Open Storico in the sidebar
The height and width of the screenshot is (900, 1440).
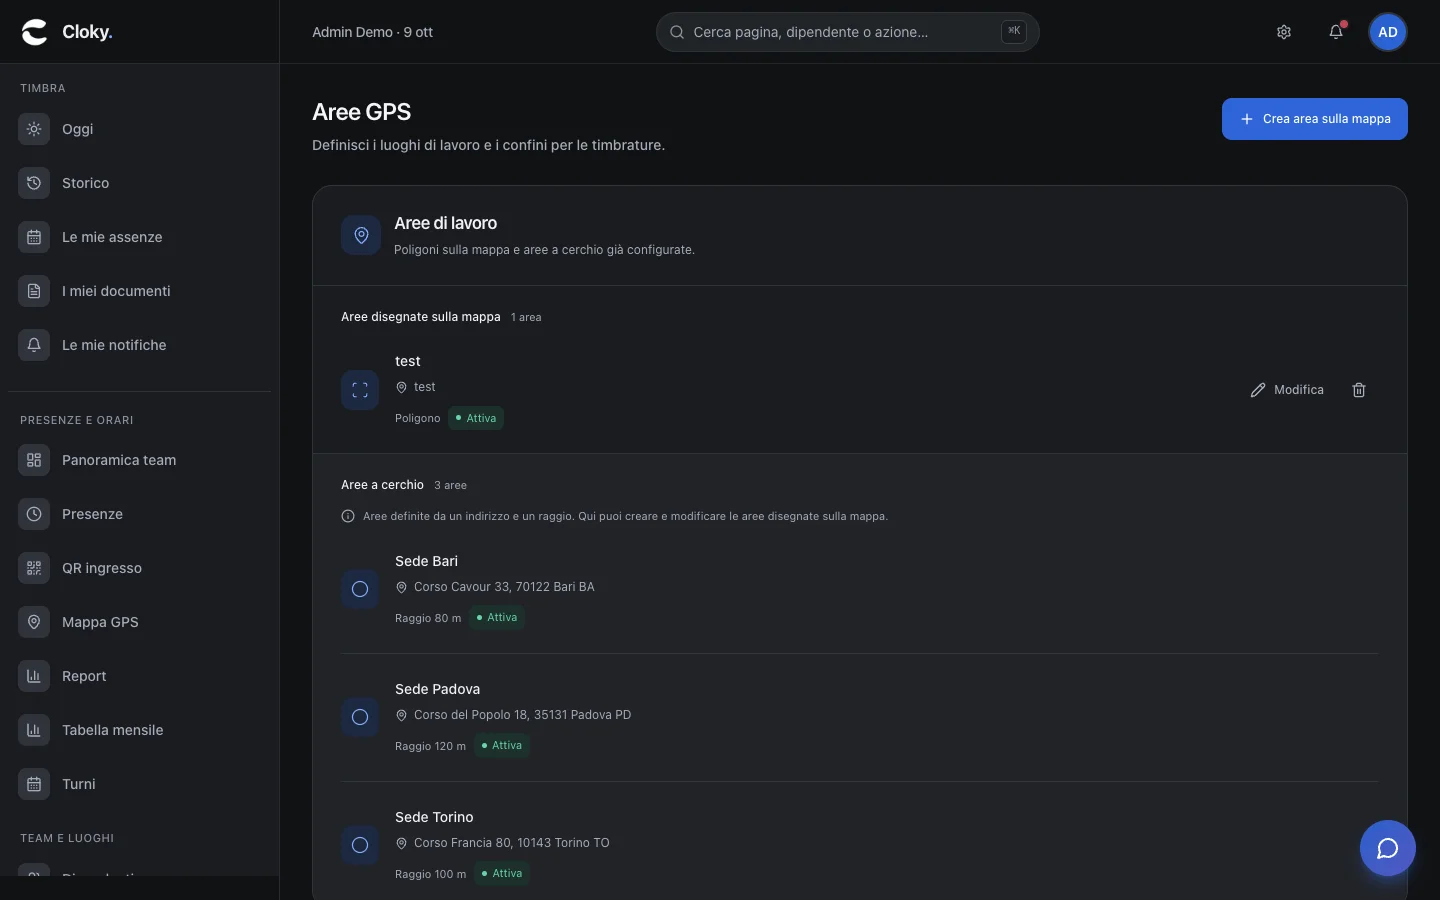tap(139, 183)
